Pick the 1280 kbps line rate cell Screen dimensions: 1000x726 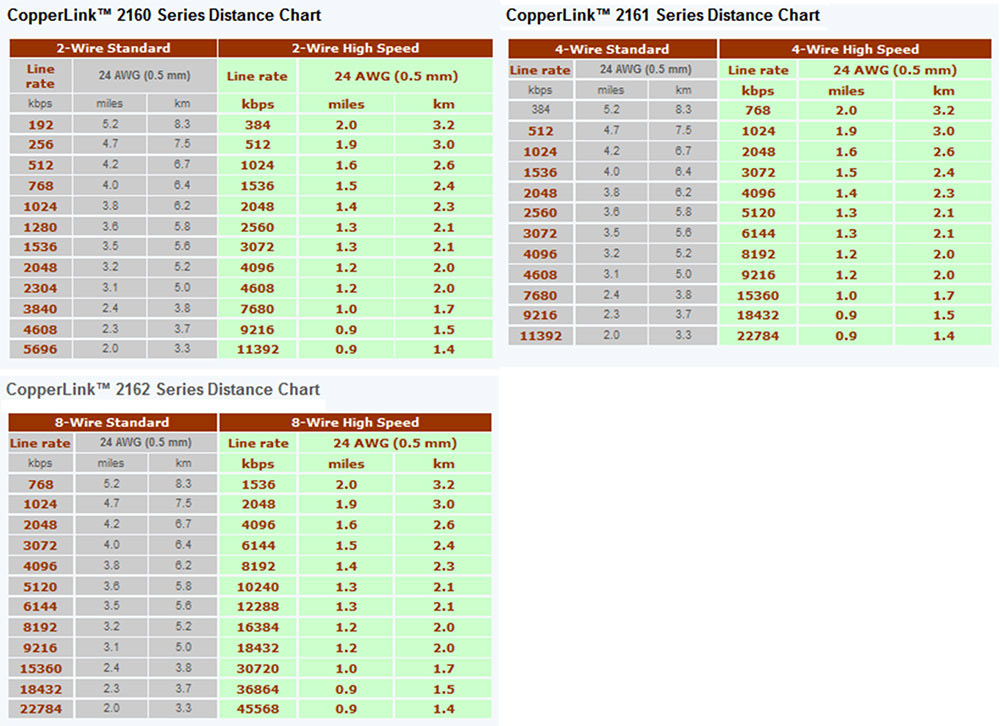click(x=41, y=227)
